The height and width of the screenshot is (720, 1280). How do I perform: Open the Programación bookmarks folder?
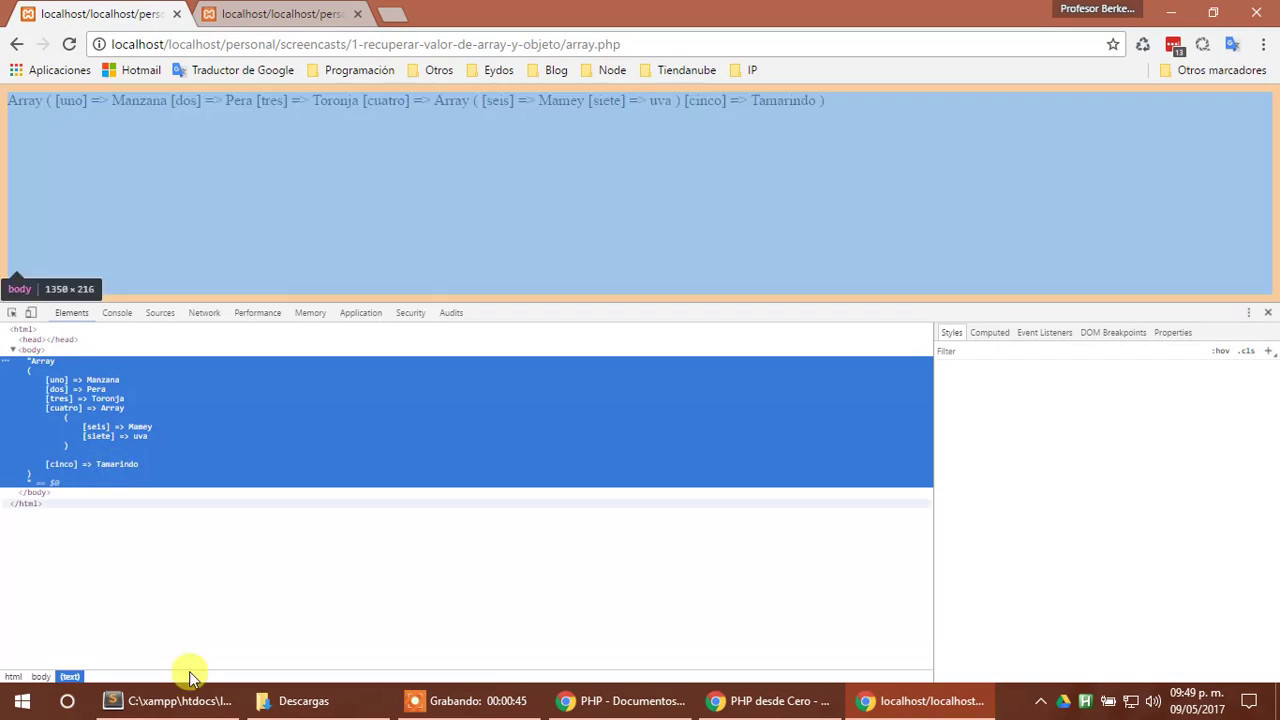click(350, 70)
